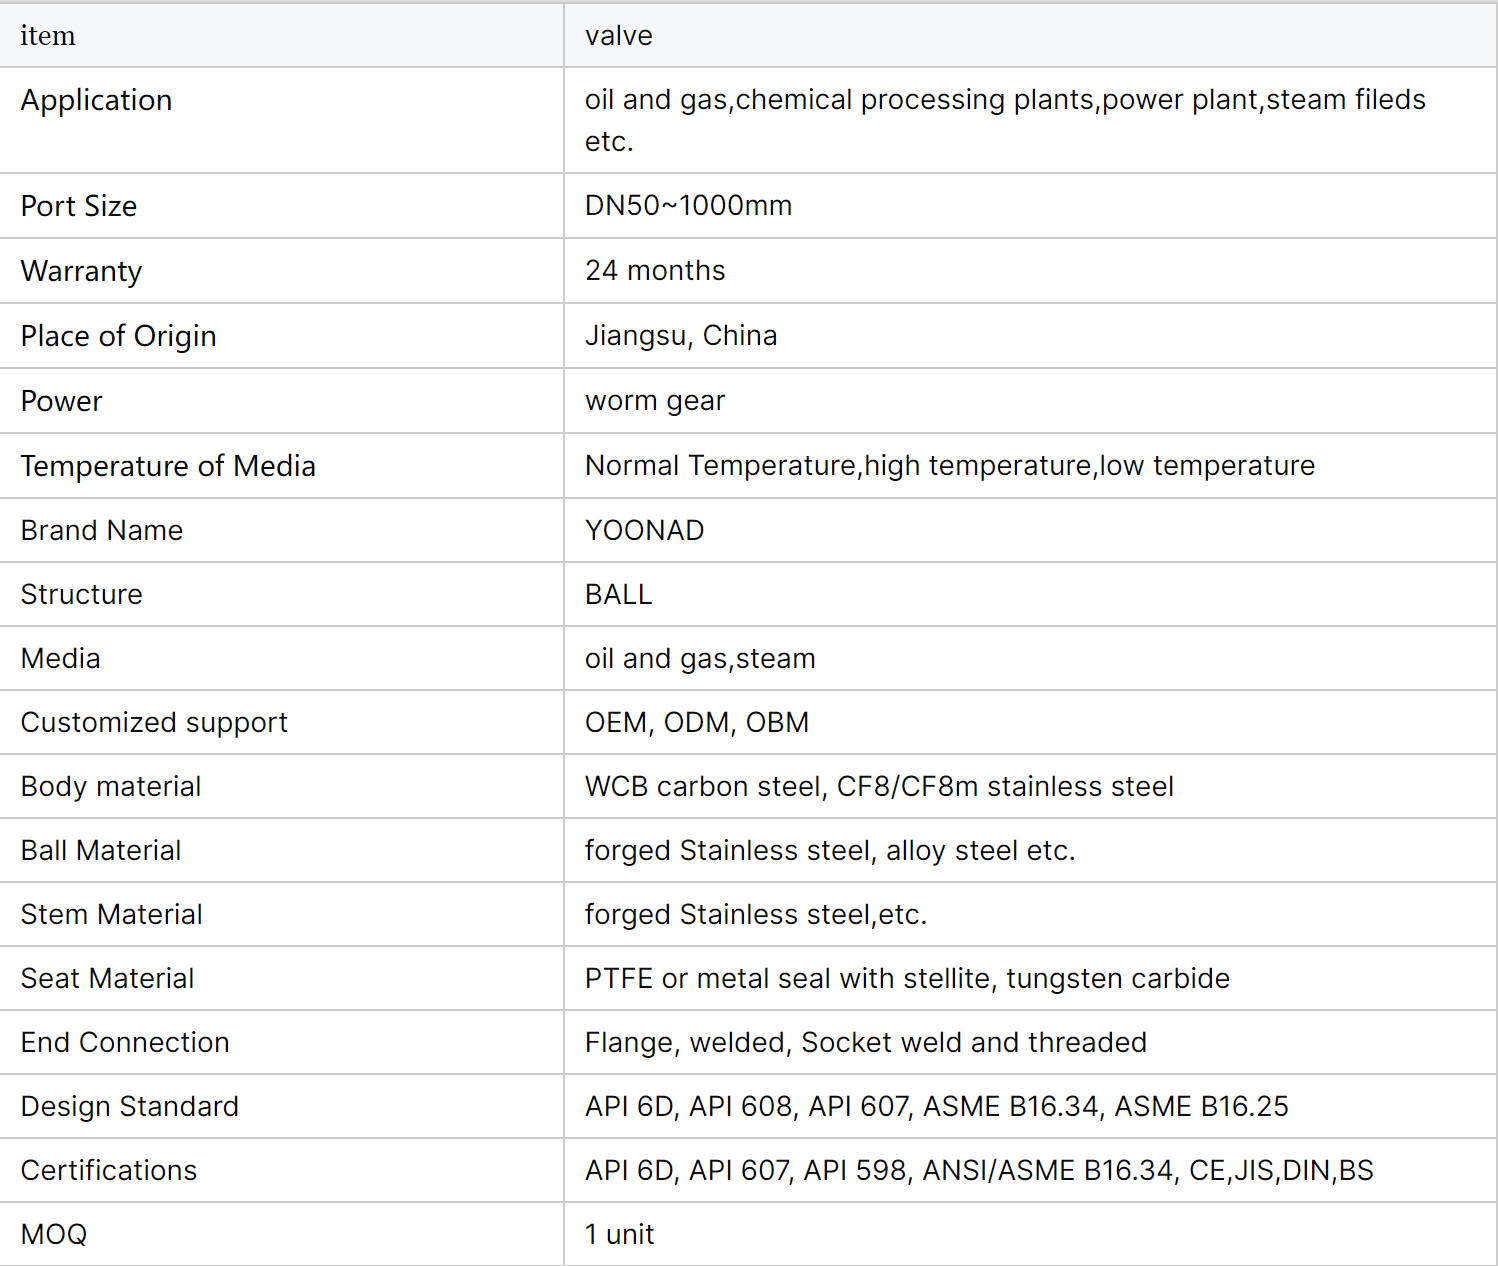Image resolution: width=1498 pixels, height=1266 pixels.
Task: Click the 'Application' row label
Action: 96,100
